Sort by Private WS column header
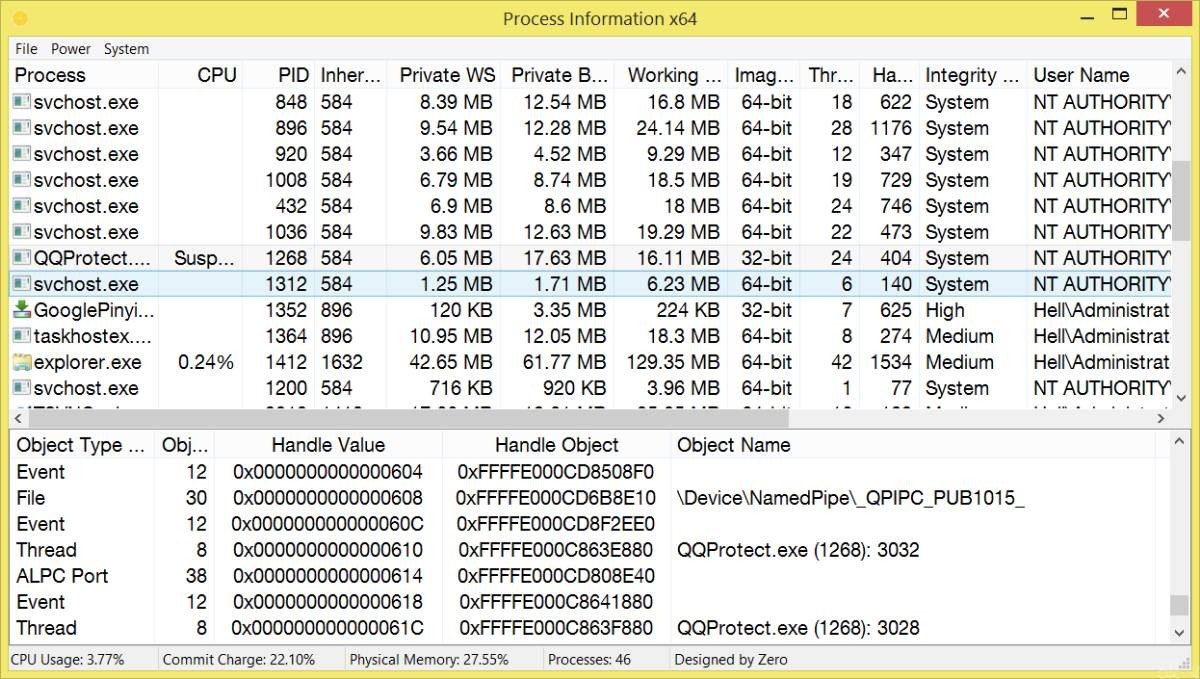 [x=447, y=75]
